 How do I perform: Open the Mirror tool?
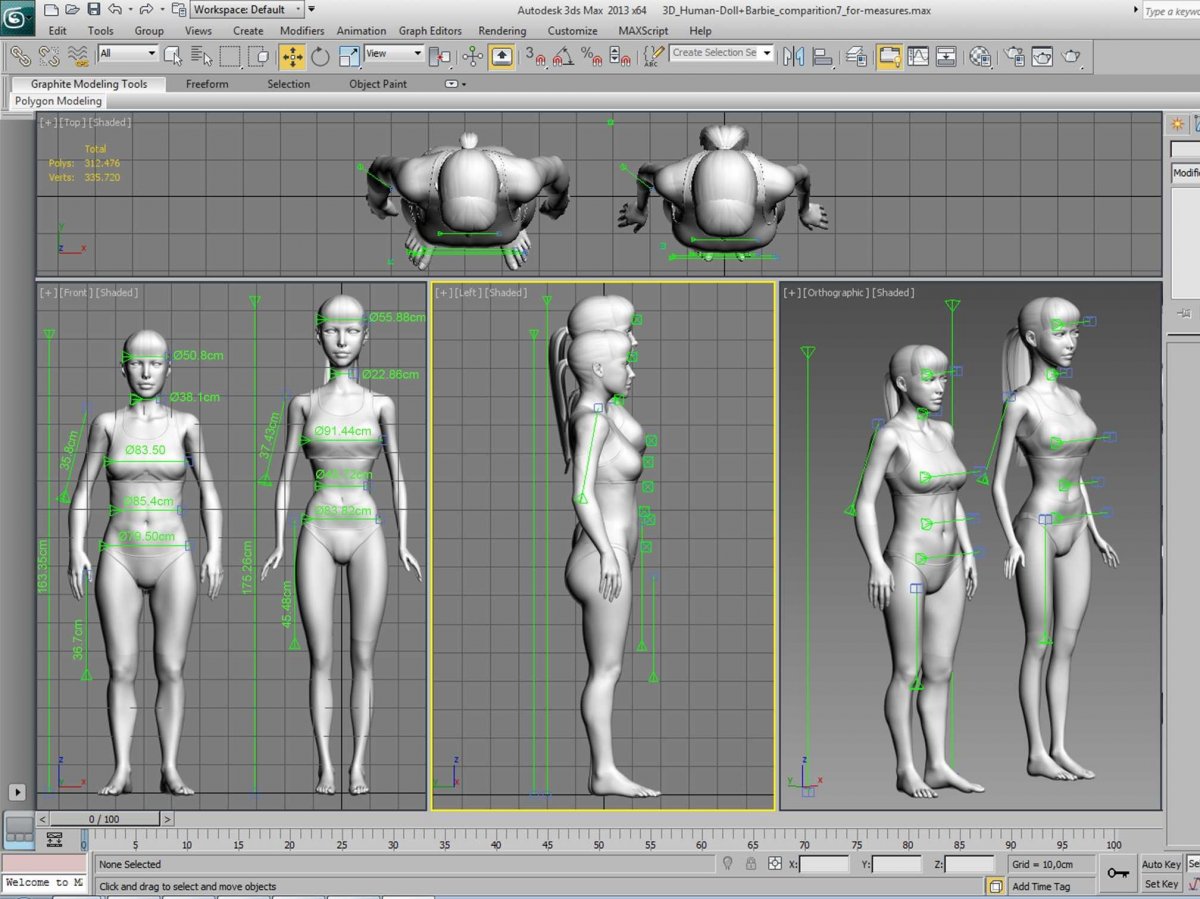click(794, 56)
